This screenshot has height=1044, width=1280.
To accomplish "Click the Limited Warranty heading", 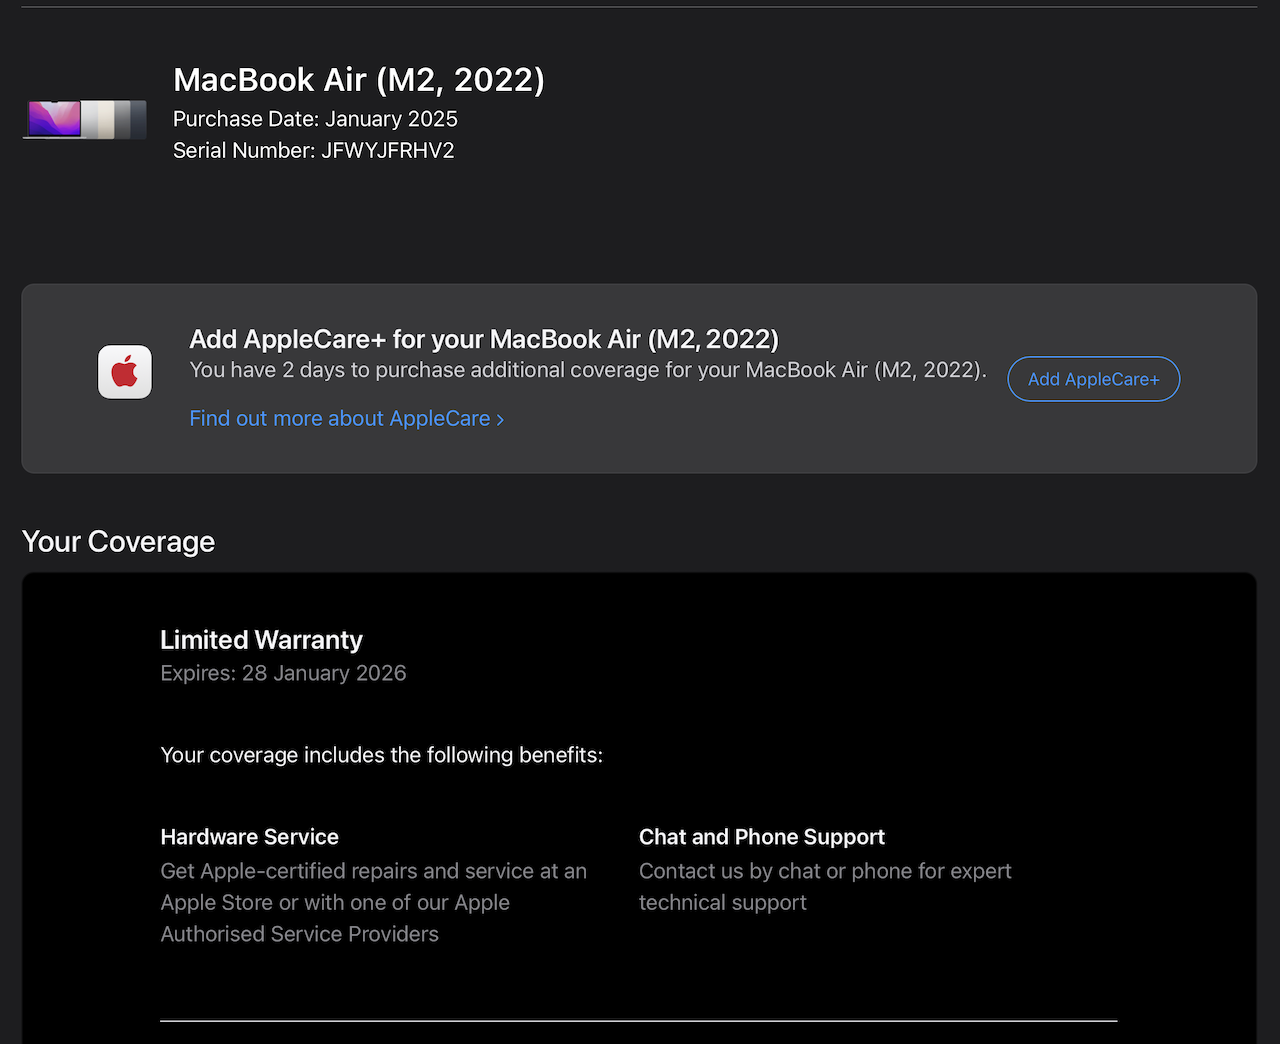I will [x=262, y=640].
